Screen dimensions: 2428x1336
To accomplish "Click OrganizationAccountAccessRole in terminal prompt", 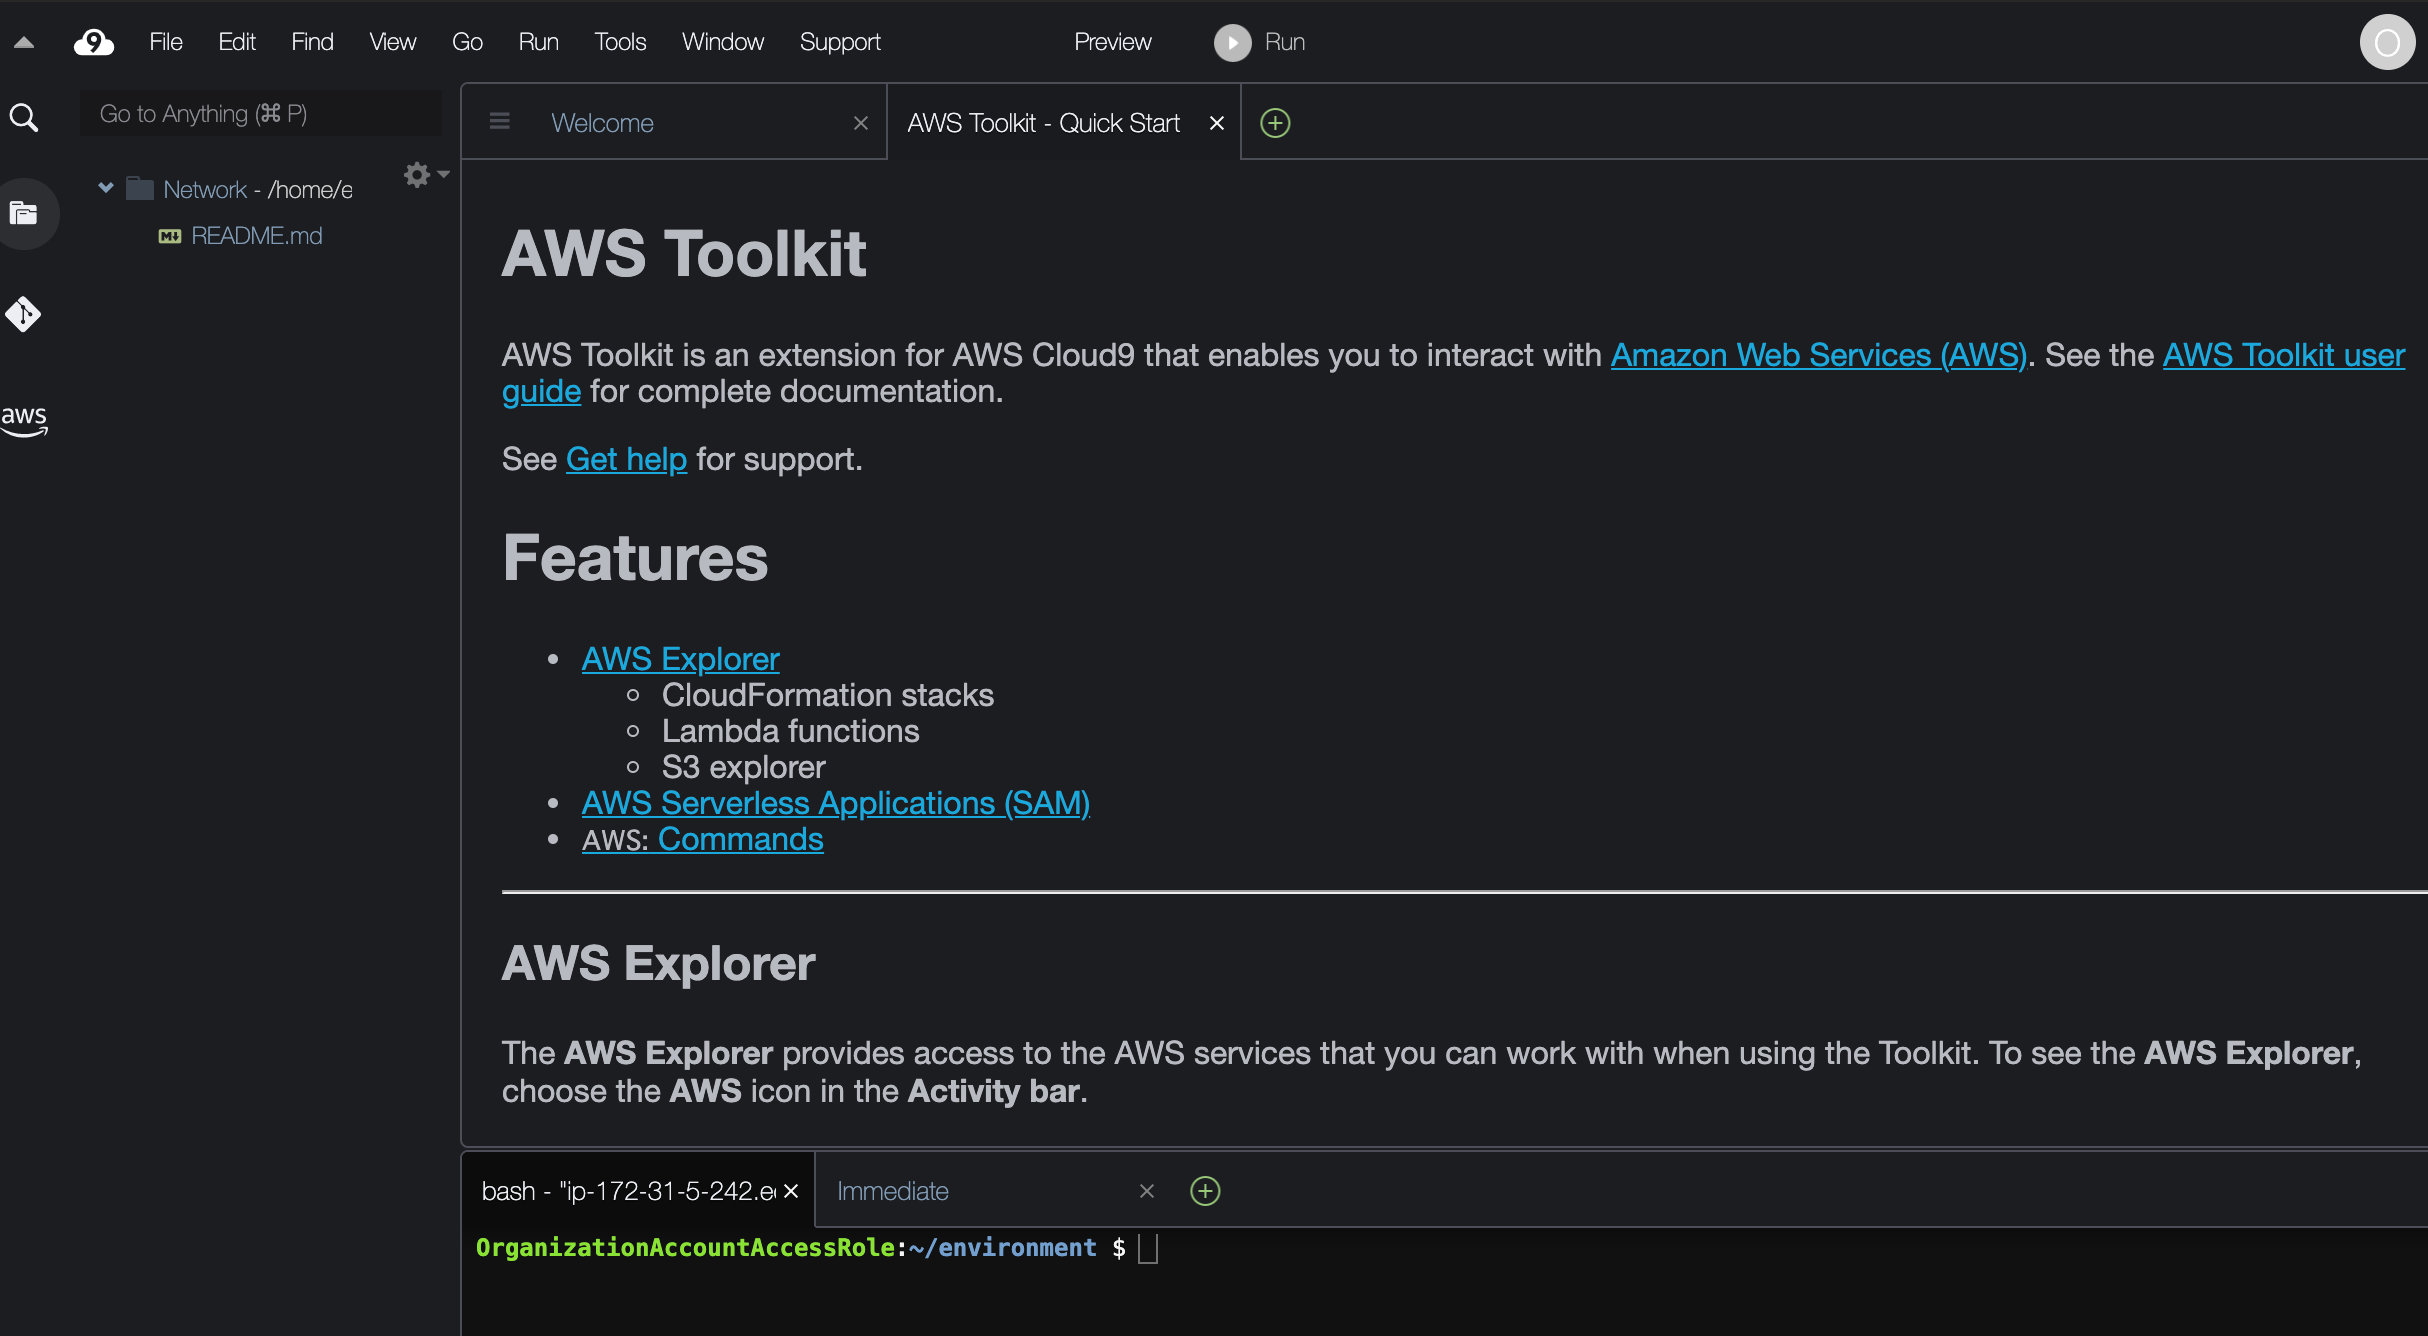I will (685, 1247).
